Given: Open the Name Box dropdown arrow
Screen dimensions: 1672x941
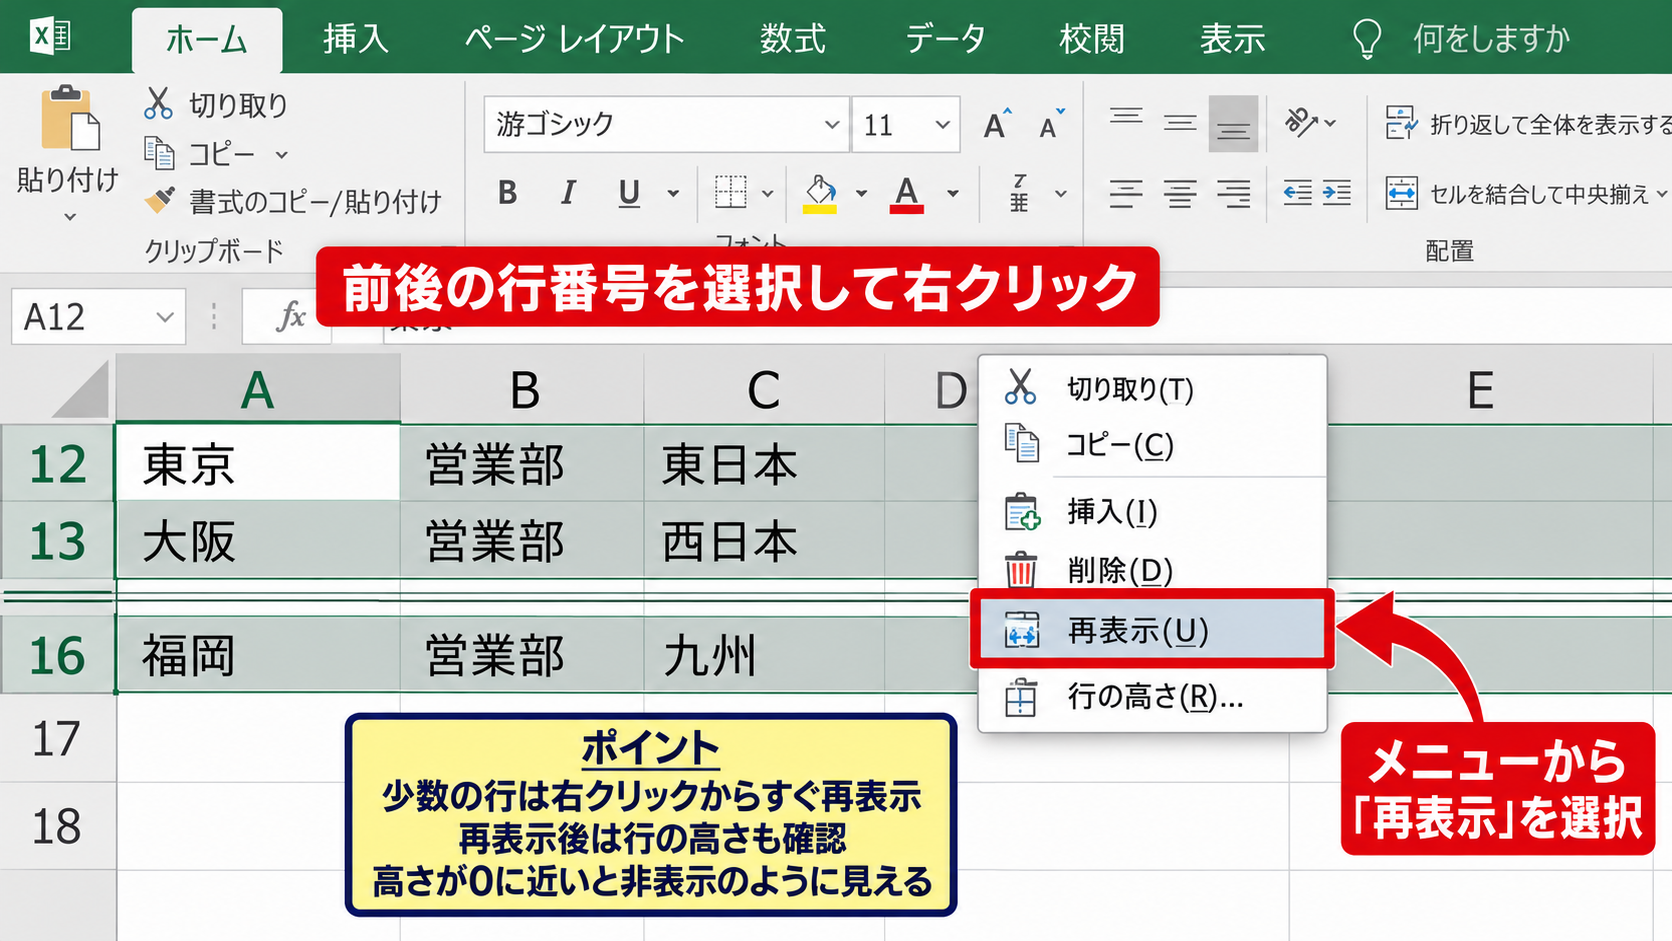Looking at the screenshot, I should click(165, 317).
